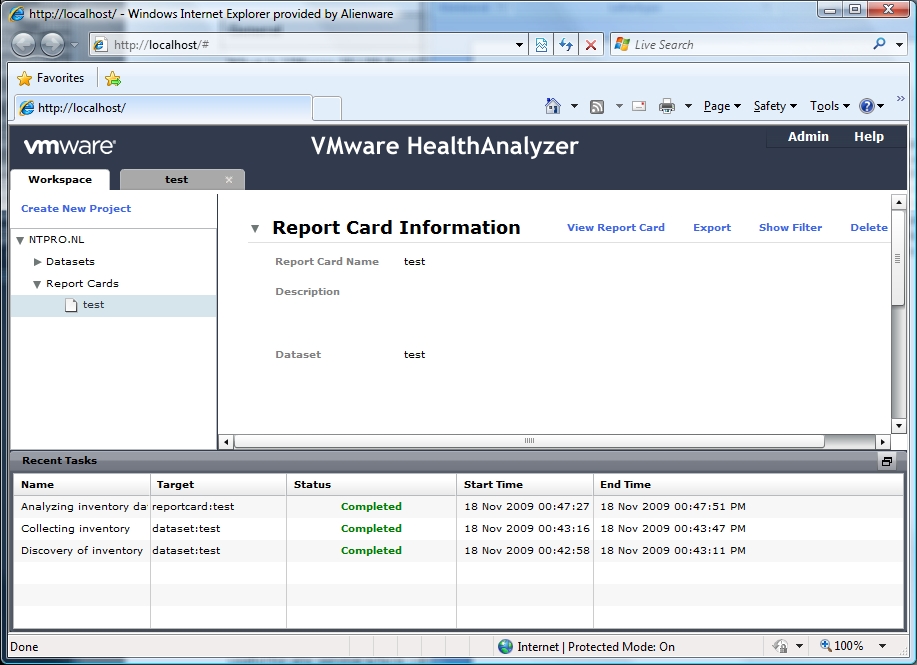
Task: Open the Tools menu
Action: coord(829,106)
